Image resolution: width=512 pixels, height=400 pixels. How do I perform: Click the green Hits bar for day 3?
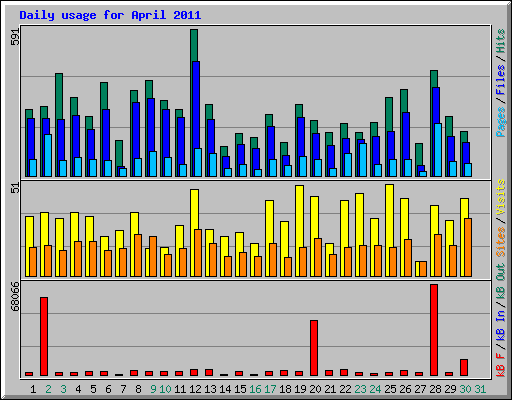coord(59,96)
